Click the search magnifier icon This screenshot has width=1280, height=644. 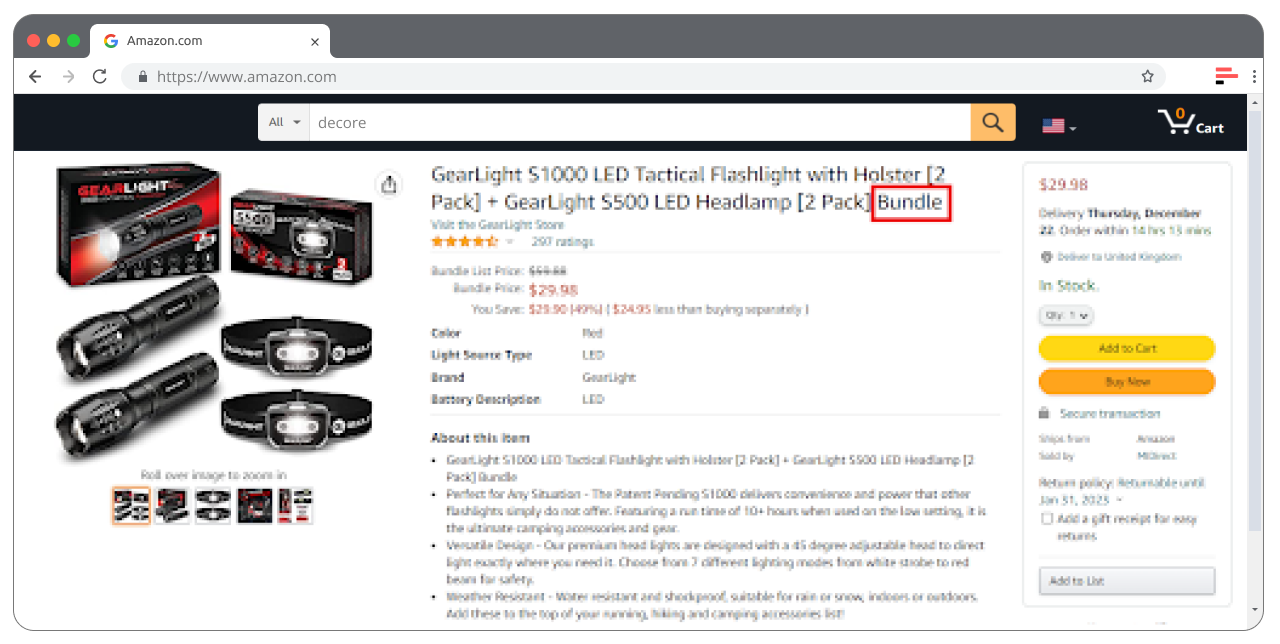tap(992, 121)
